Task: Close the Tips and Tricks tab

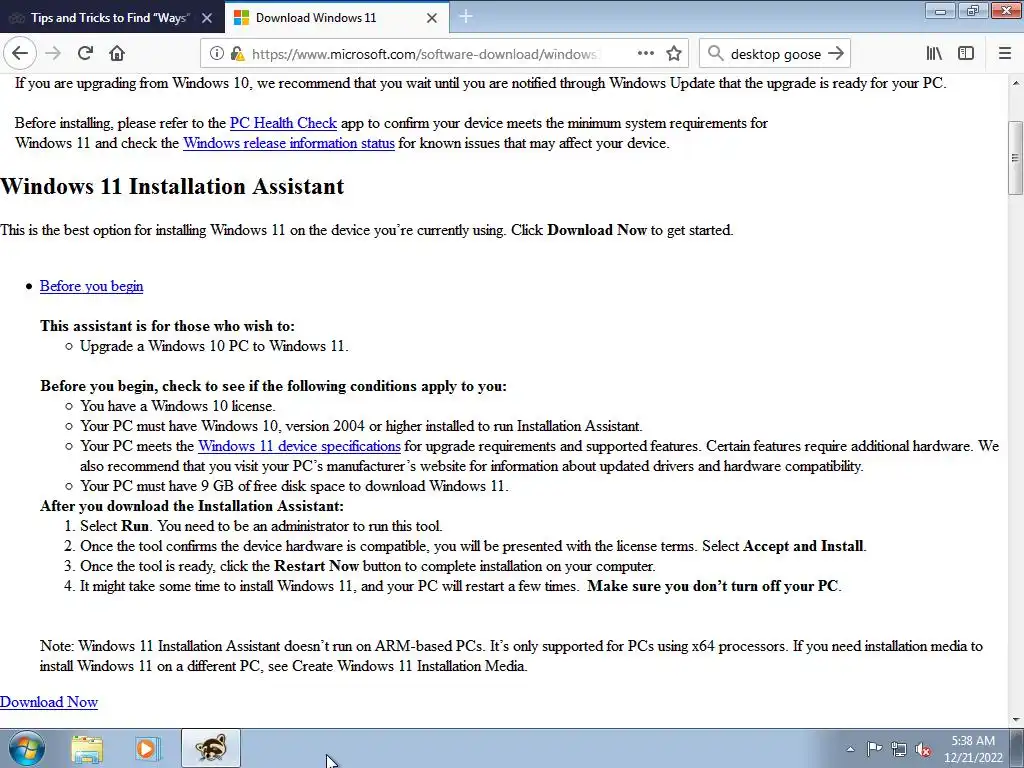Action: click(207, 18)
